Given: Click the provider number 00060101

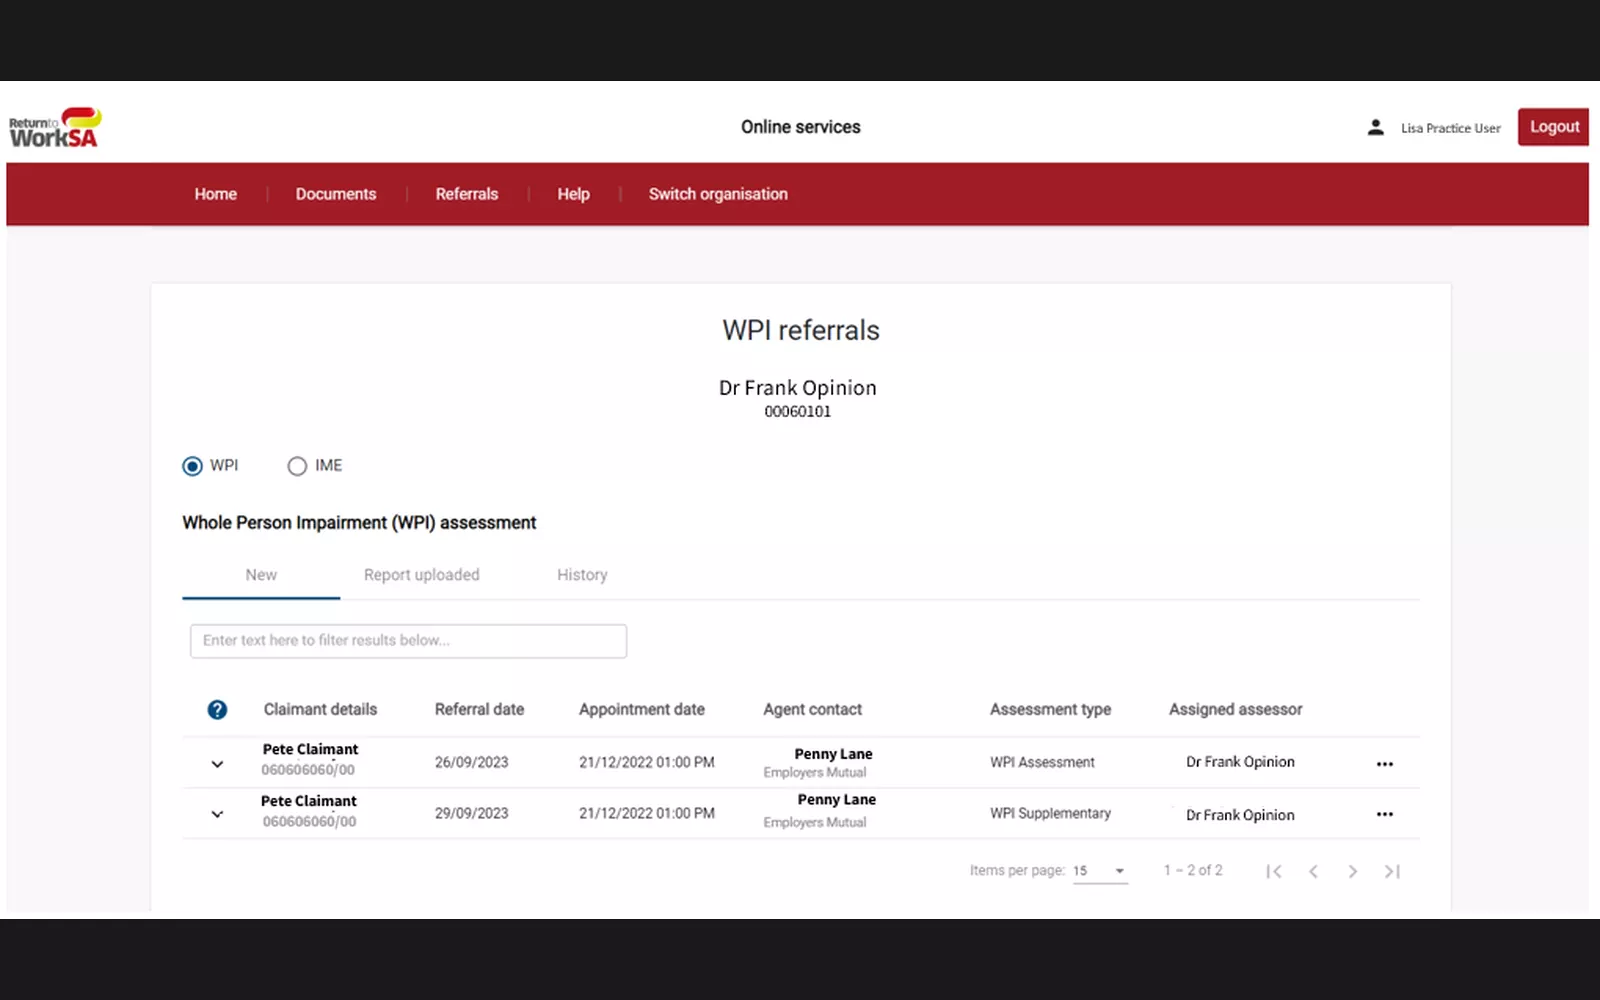Looking at the screenshot, I should tap(798, 411).
